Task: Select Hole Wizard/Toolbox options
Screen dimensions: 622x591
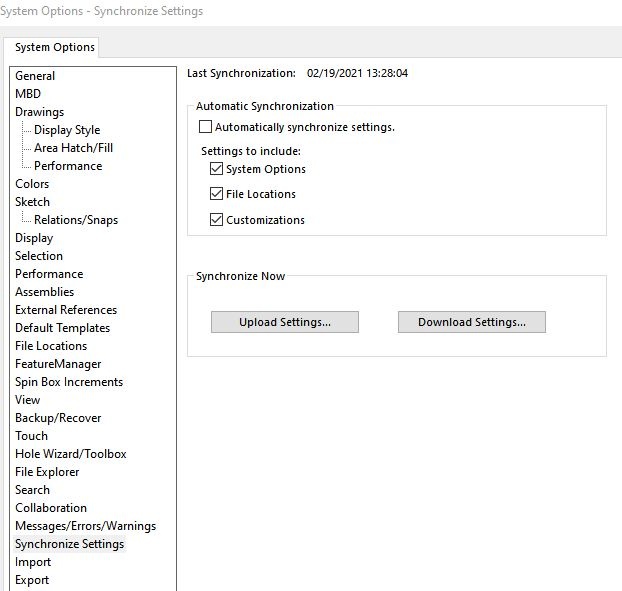Action: 71,454
